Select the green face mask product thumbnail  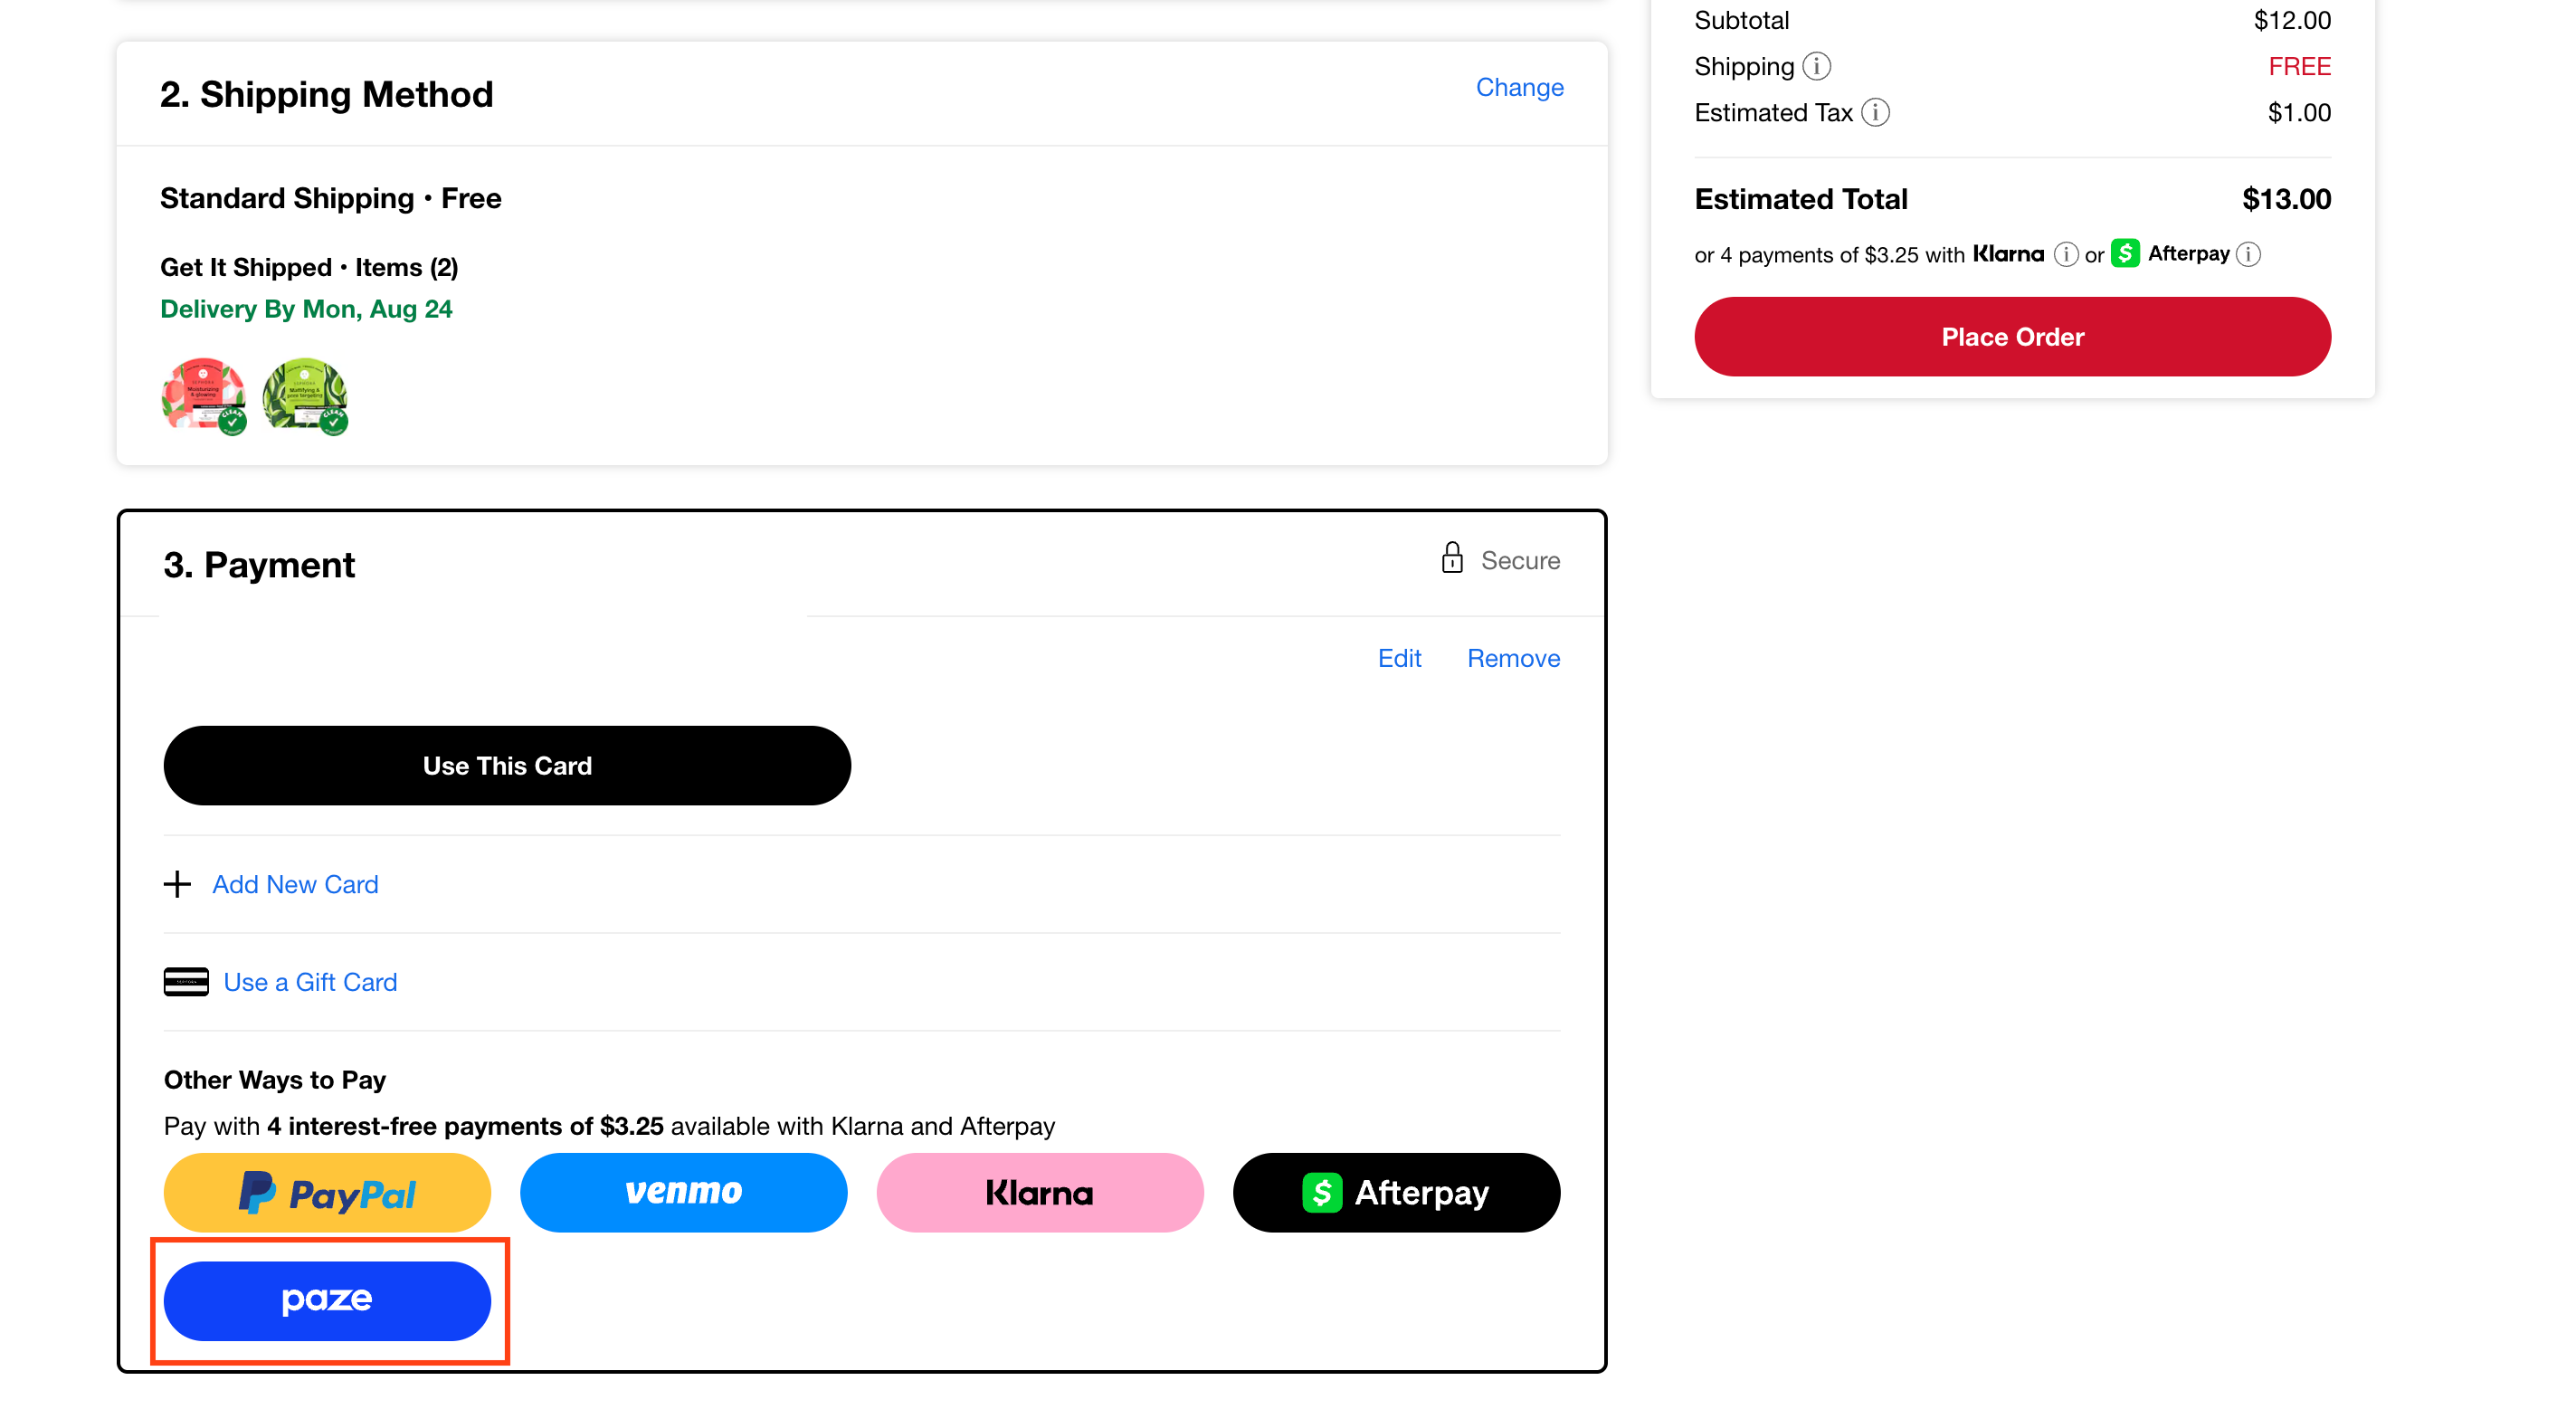(x=305, y=396)
